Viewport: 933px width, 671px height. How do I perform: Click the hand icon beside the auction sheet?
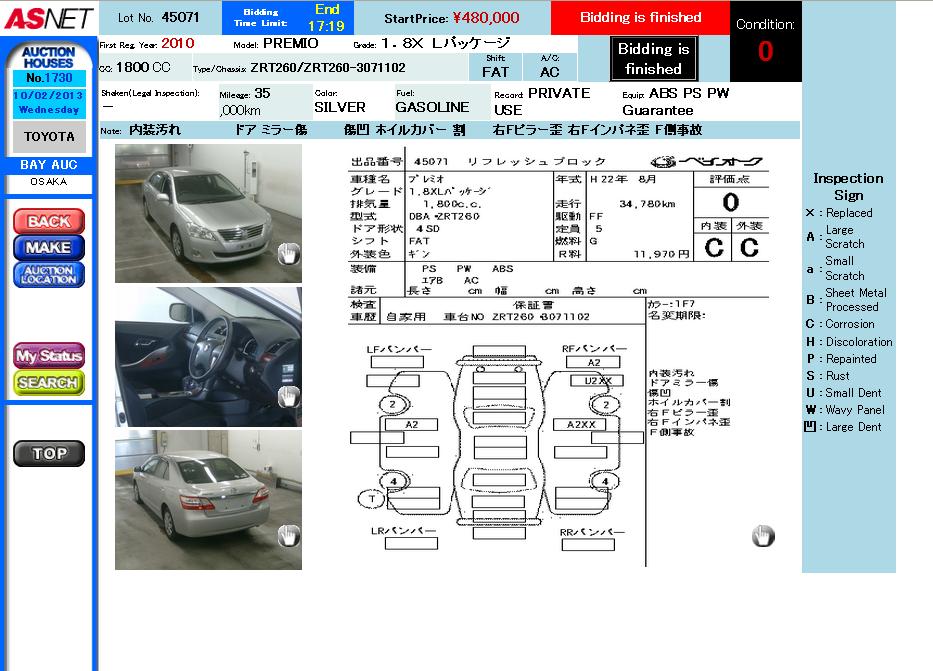[x=762, y=537]
